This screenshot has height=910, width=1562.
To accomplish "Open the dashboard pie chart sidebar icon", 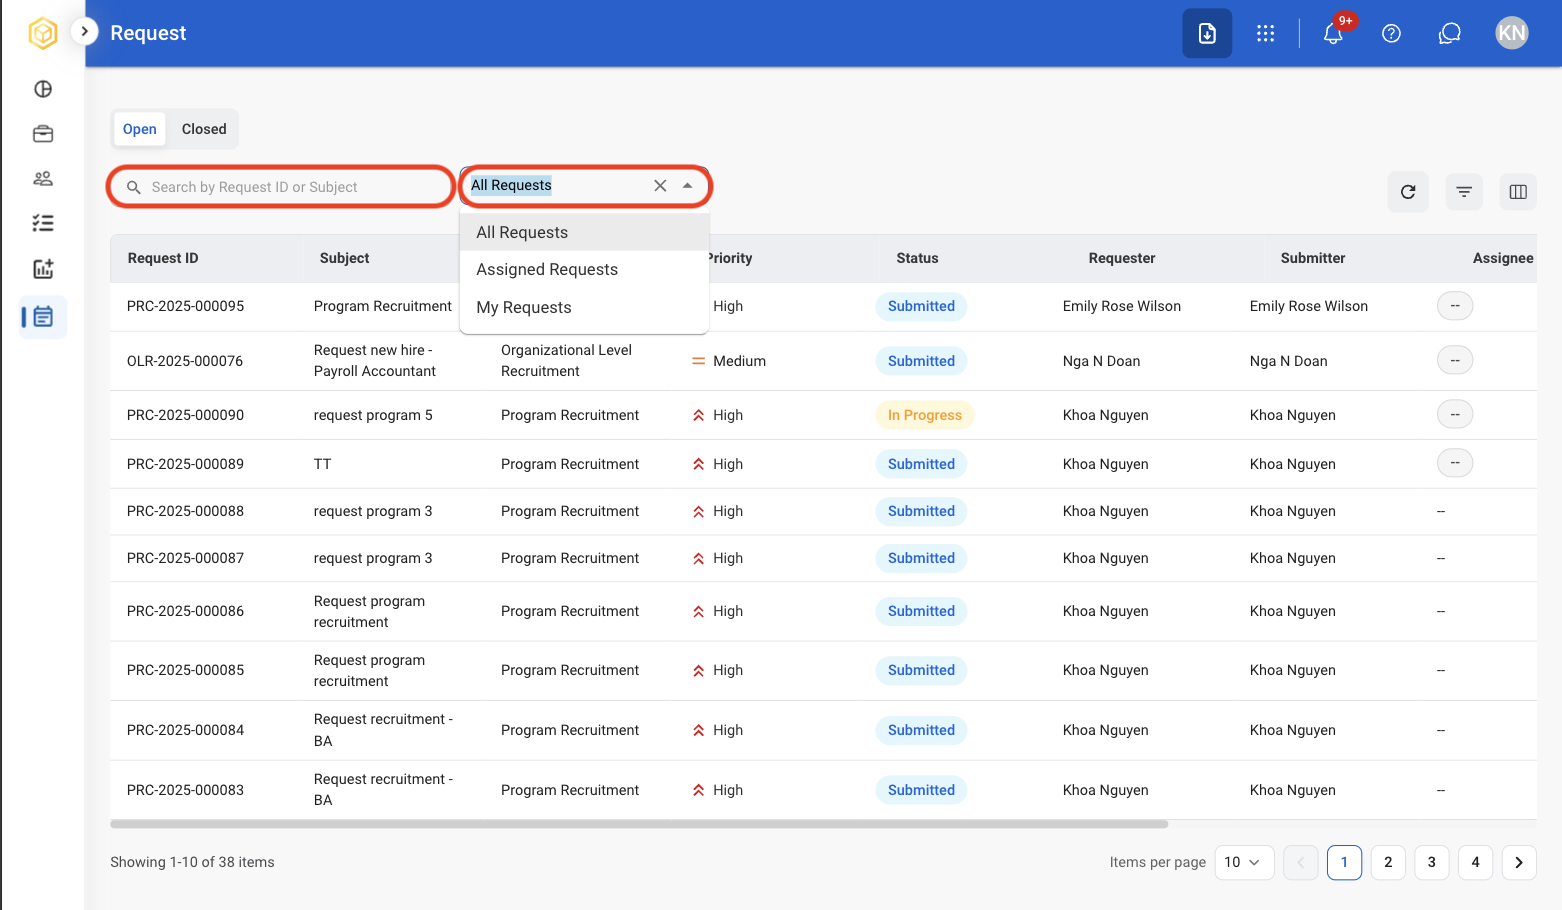I will click(43, 89).
